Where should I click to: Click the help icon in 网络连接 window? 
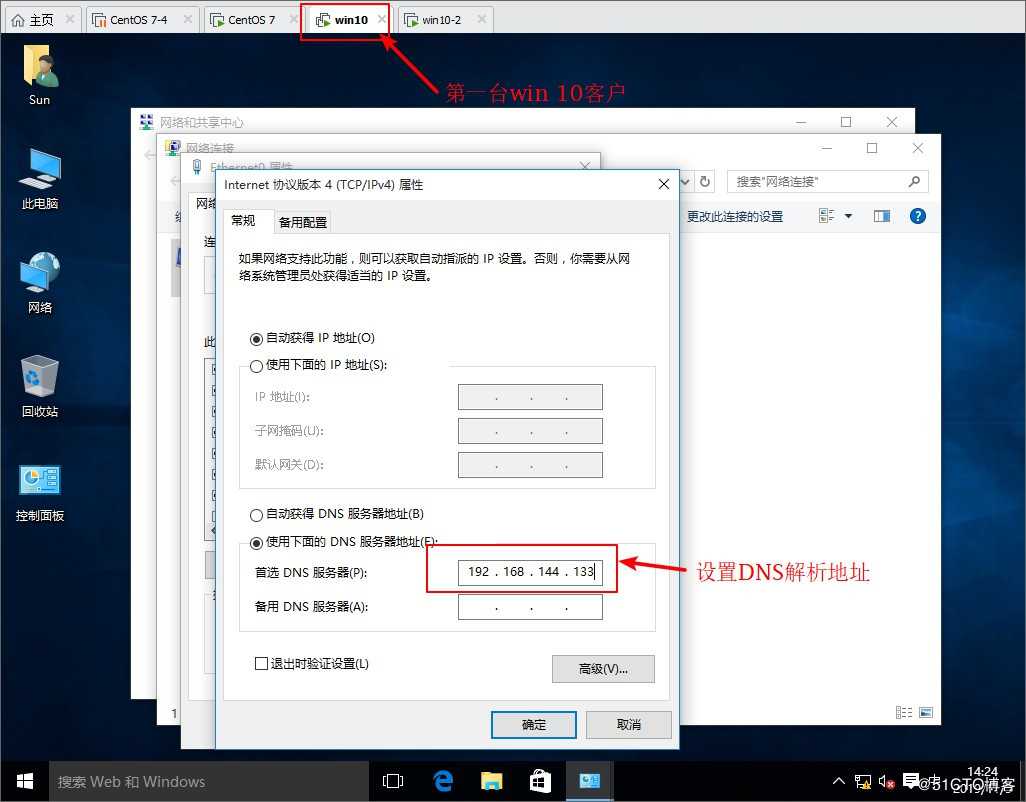[x=917, y=217]
